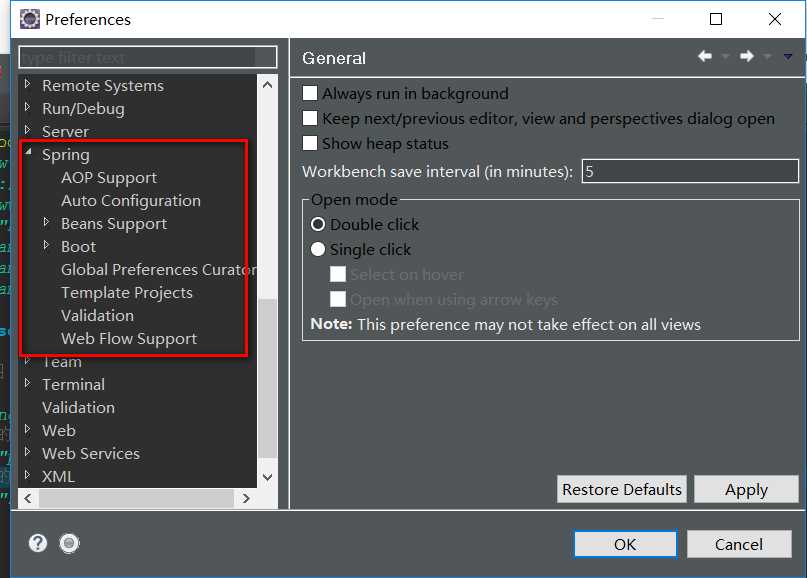Click the horizontal scroll left arrow
Screen dimensions: 807x578
pos(28,498)
